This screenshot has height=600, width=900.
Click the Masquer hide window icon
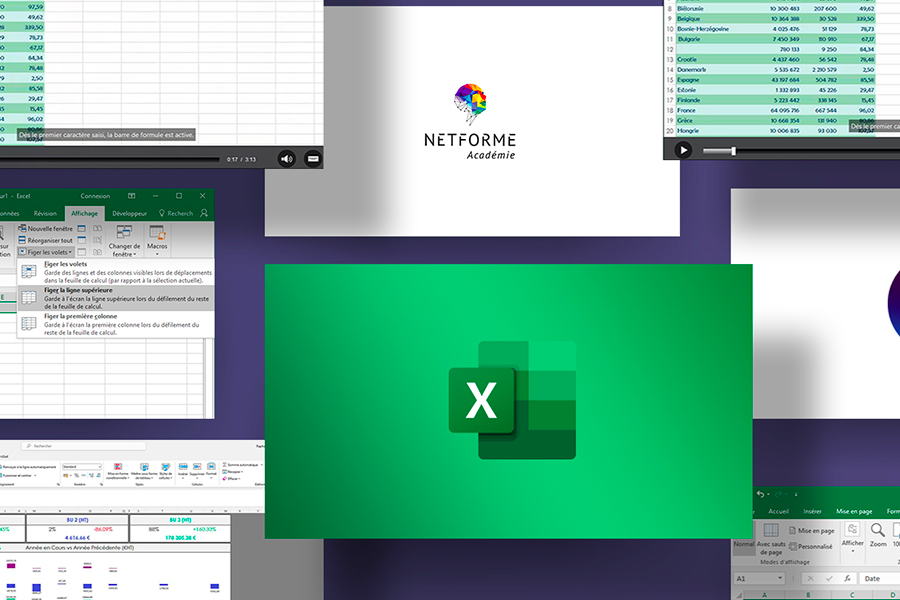(82, 240)
